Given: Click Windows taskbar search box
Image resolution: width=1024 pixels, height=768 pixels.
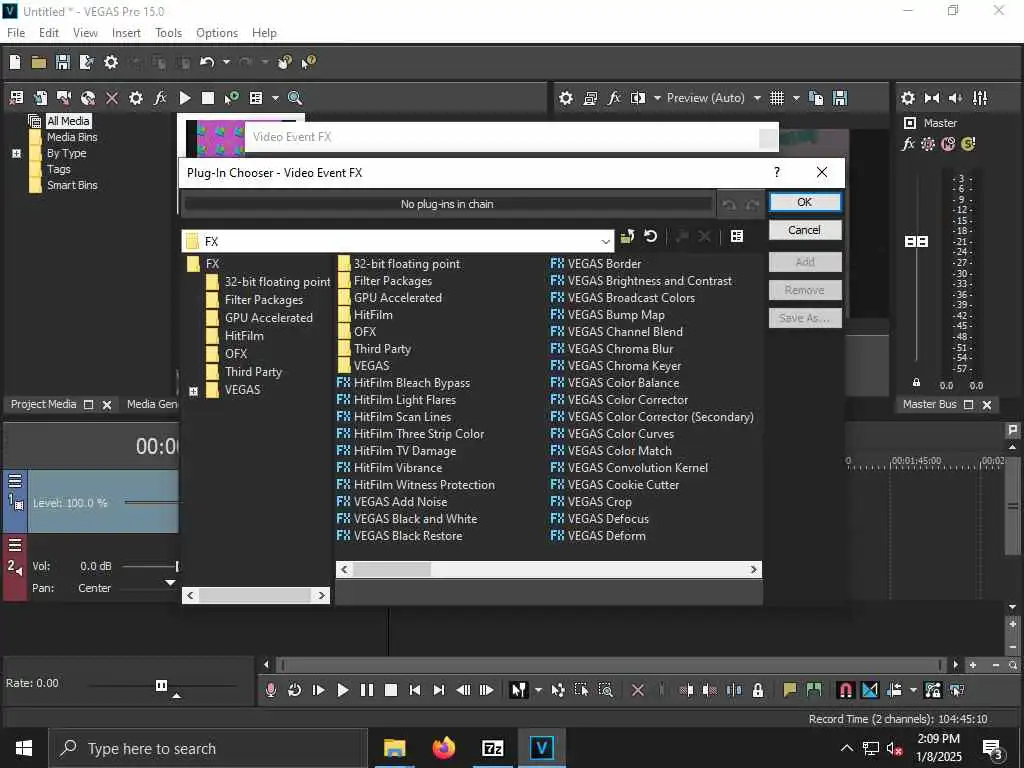Looking at the screenshot, I should pyautogui.click(x=208, y=748).
